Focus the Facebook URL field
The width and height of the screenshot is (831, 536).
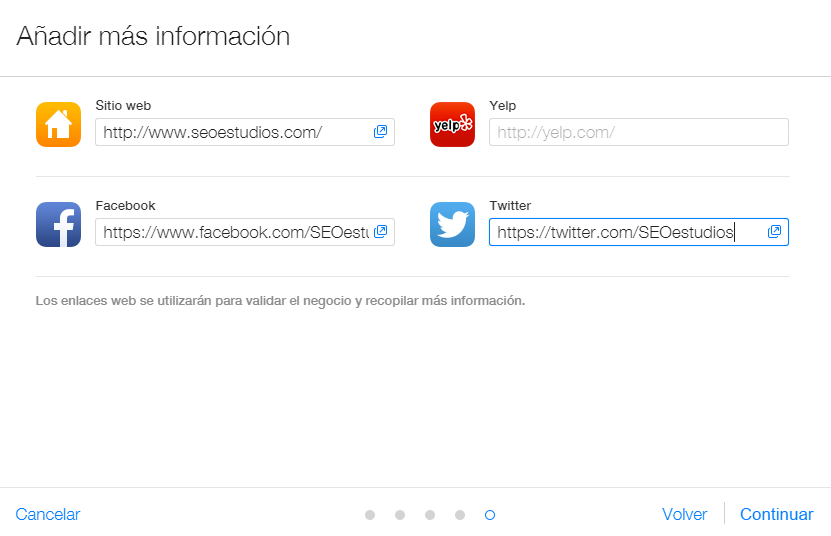tap(245, 232)
